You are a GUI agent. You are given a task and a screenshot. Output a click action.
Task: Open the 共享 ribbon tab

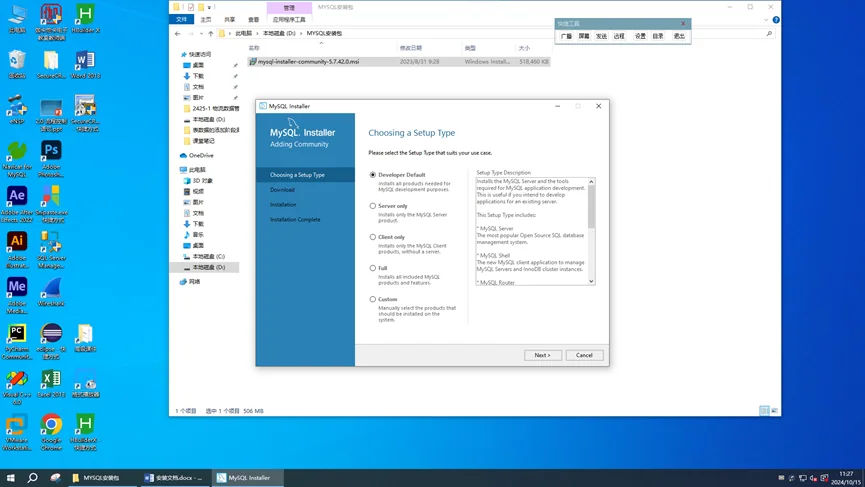(229, 19)
